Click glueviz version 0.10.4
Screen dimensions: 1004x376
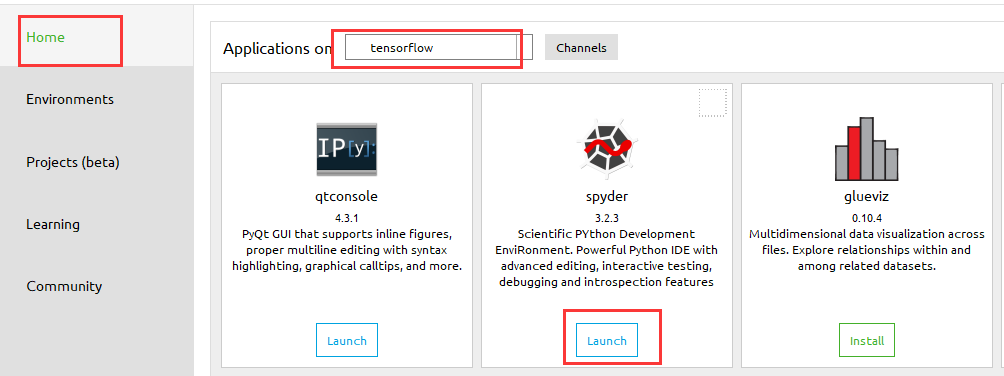866,218
